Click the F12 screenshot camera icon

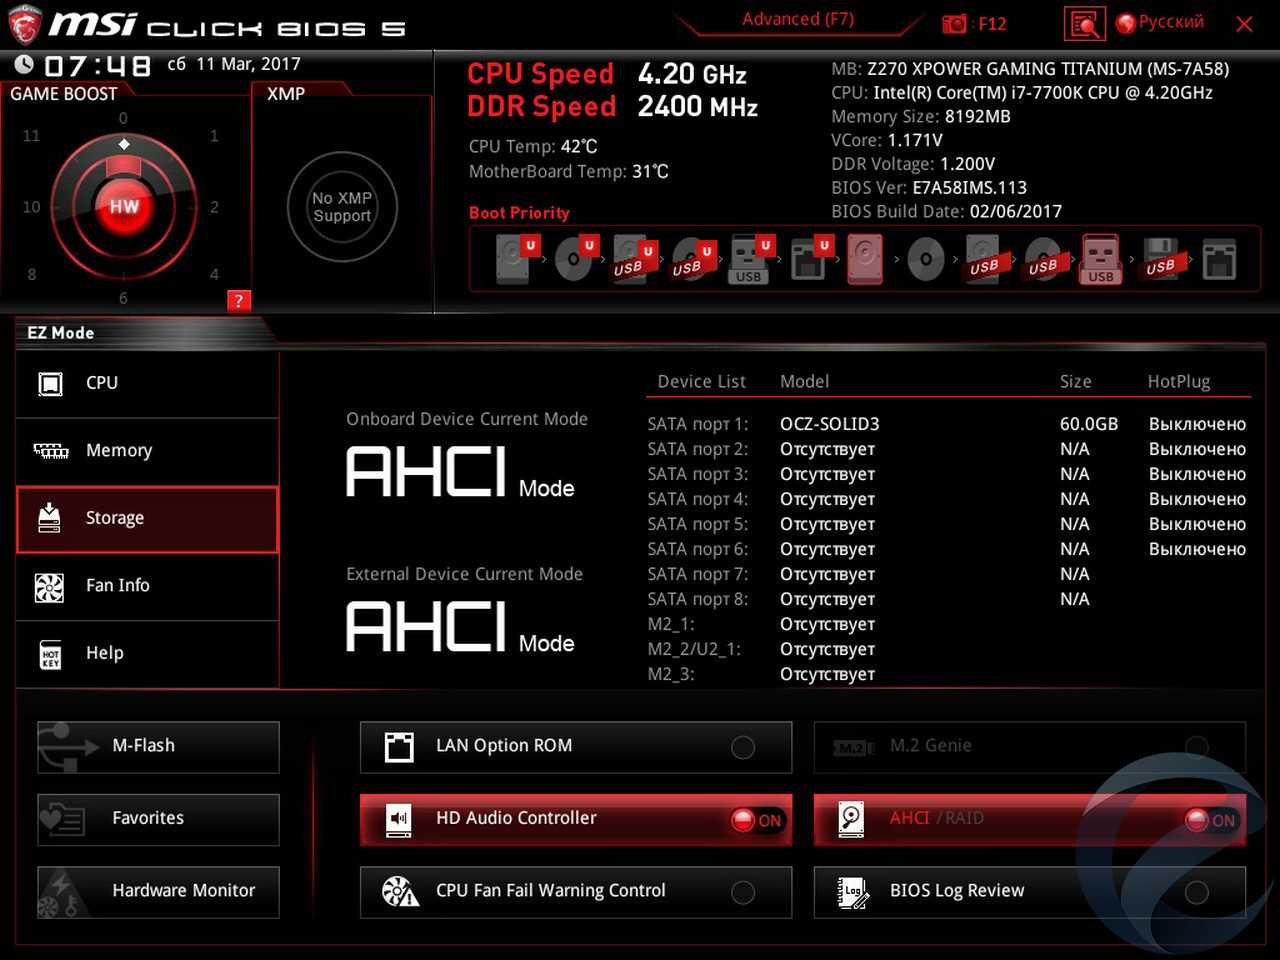click(955, 24)
